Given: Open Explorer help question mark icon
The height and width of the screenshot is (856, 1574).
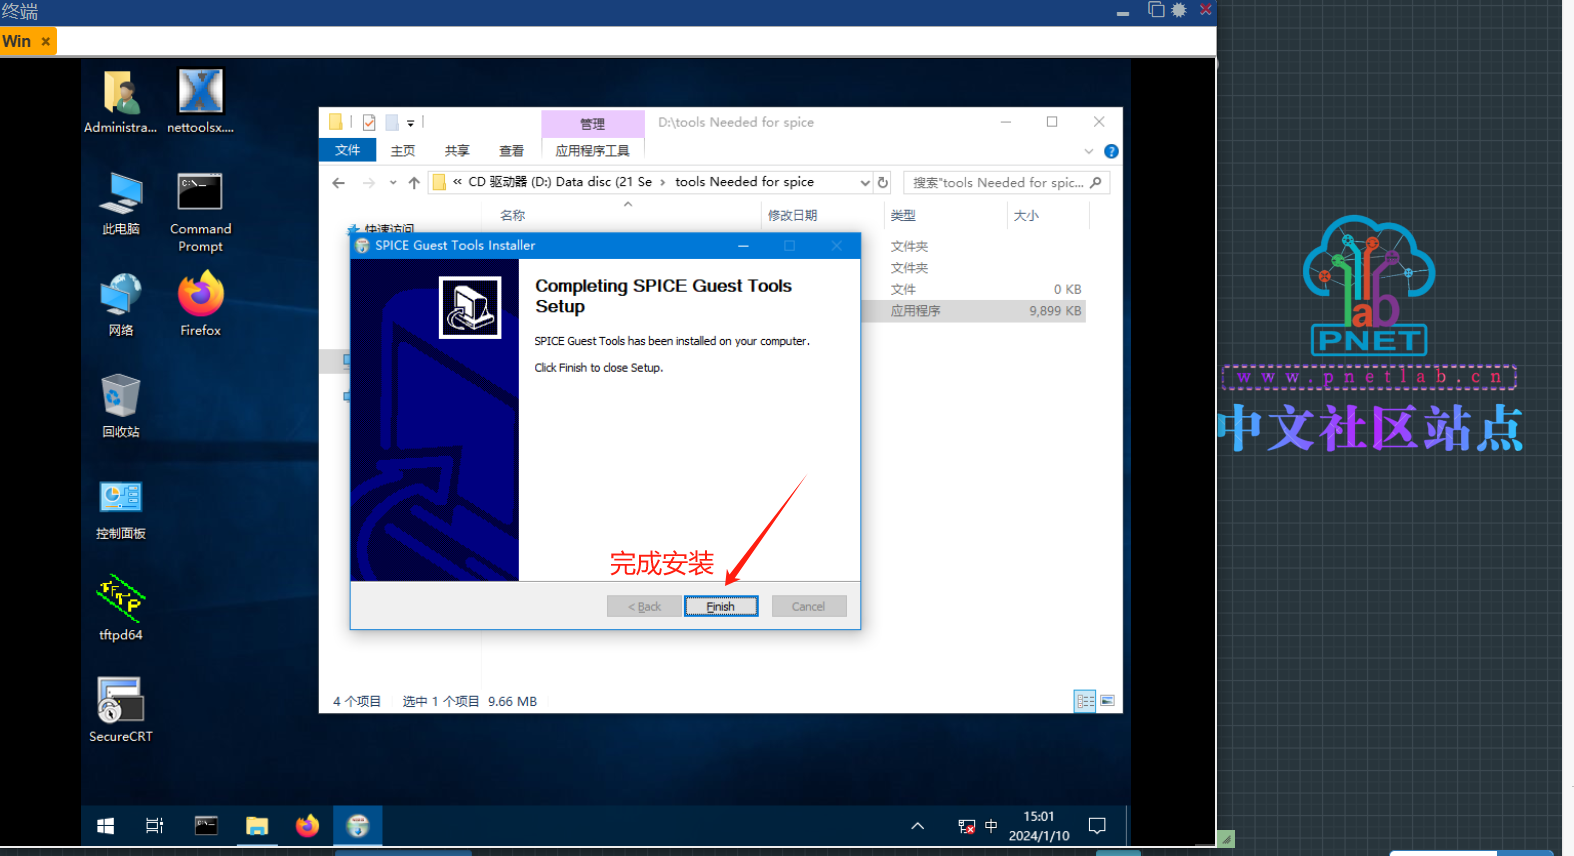Looking at the screenshot, I should (1111, 151).
